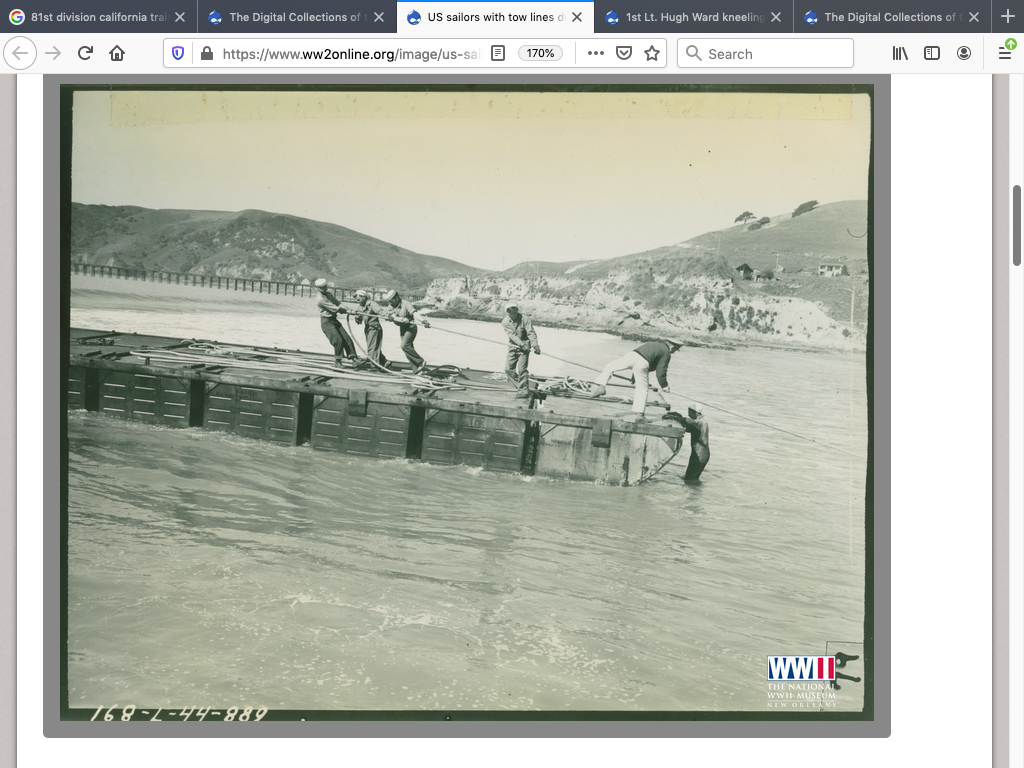Go to the browser home page
This screenshot has width=1024, height=768.
[x=117, y=54]
